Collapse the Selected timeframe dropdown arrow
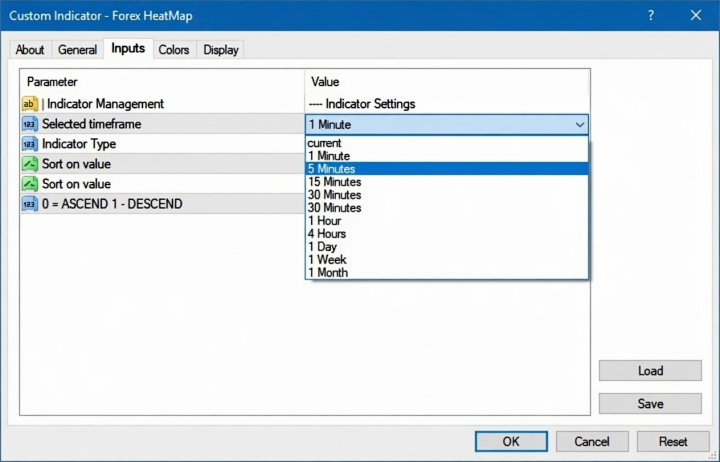Screen dimensions: 720x462 579,124
